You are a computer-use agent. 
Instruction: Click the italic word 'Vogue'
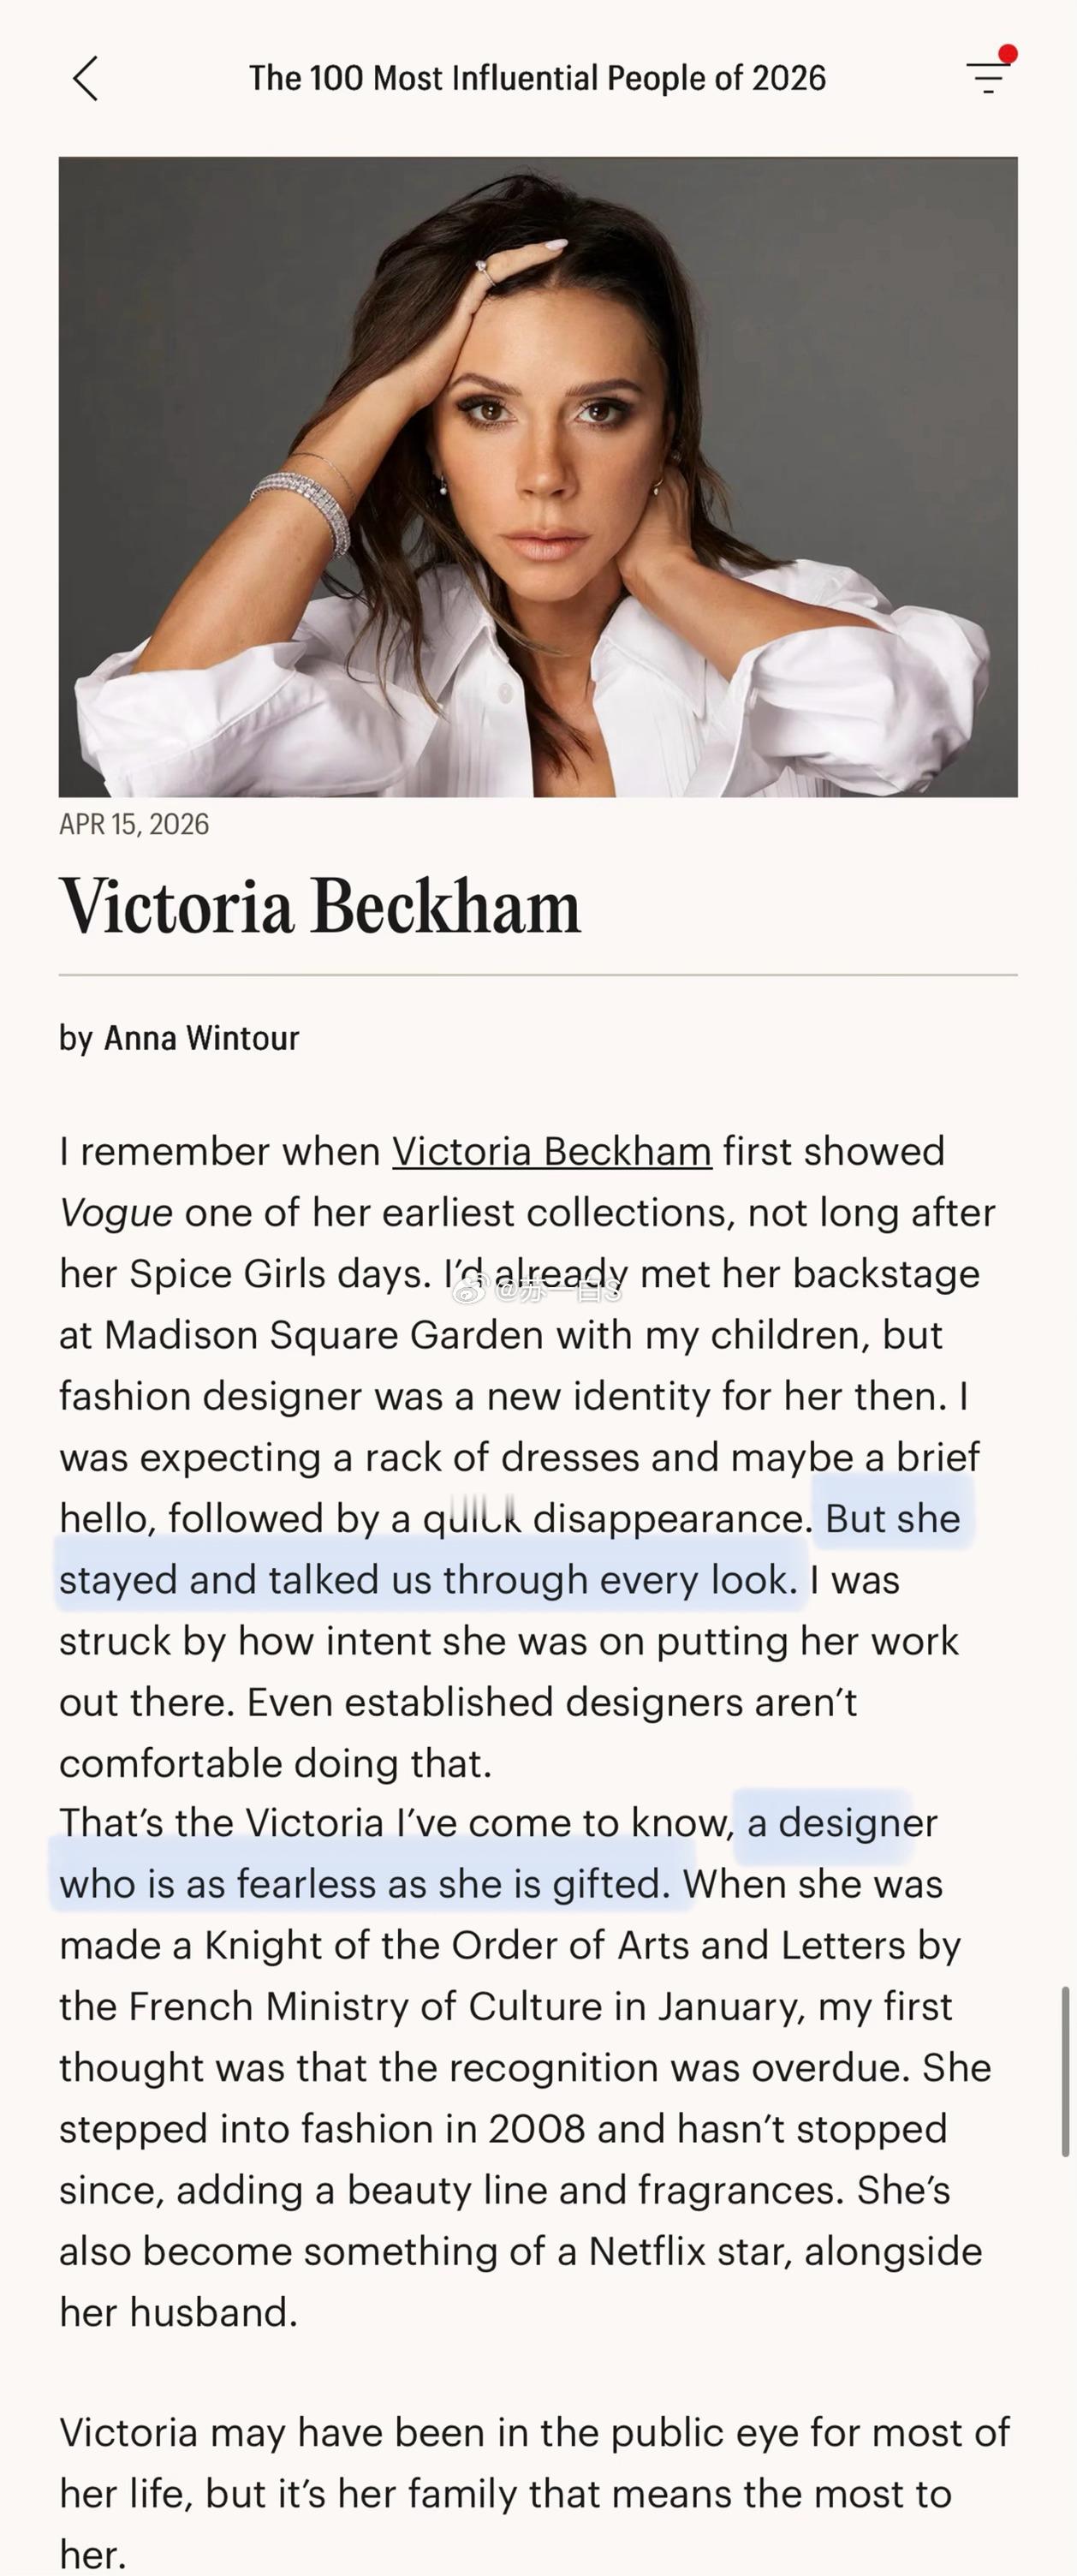point(116,1213)
